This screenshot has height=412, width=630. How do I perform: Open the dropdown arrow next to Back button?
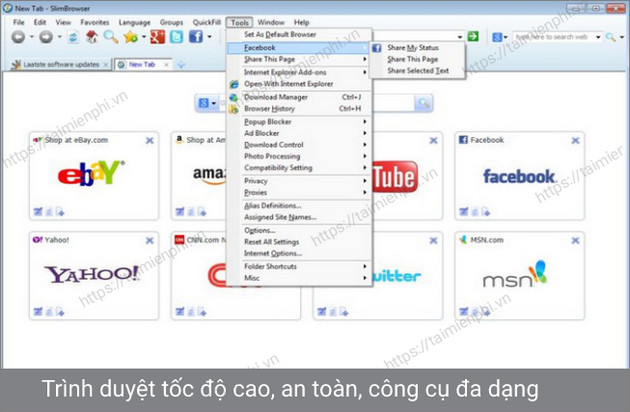(x=33, y=37)
